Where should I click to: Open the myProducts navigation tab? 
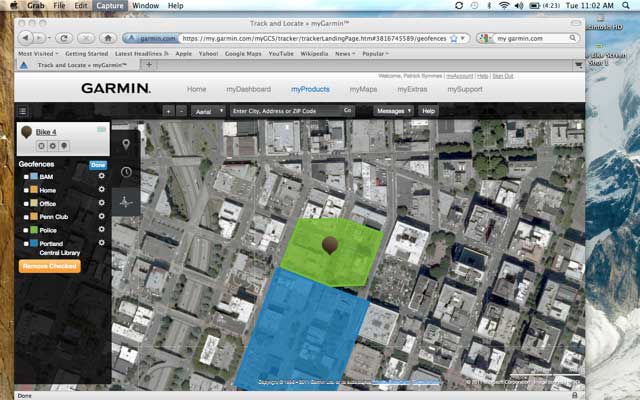click(310, 89)
